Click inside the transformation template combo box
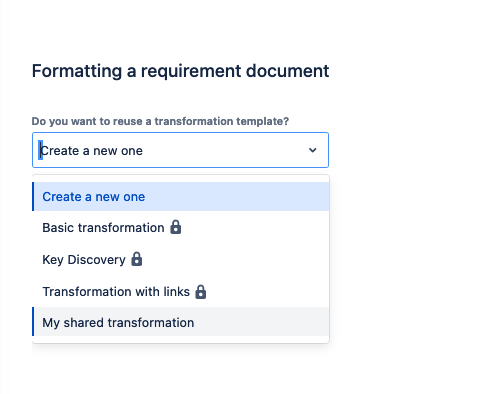Screen dimensions: 480x394 click(x=180, y=150)
